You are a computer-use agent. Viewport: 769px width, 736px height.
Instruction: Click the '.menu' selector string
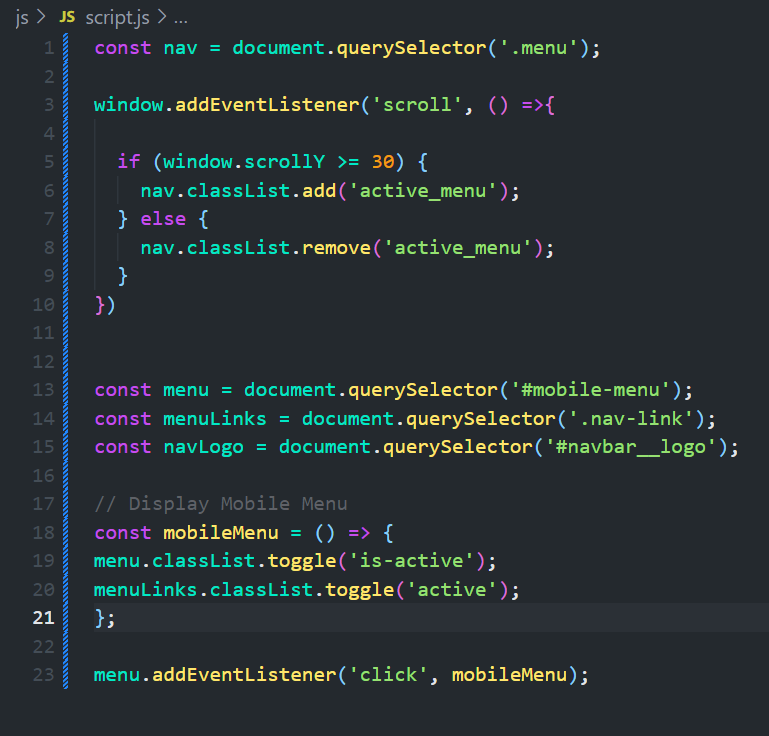[x=539, y=48]
